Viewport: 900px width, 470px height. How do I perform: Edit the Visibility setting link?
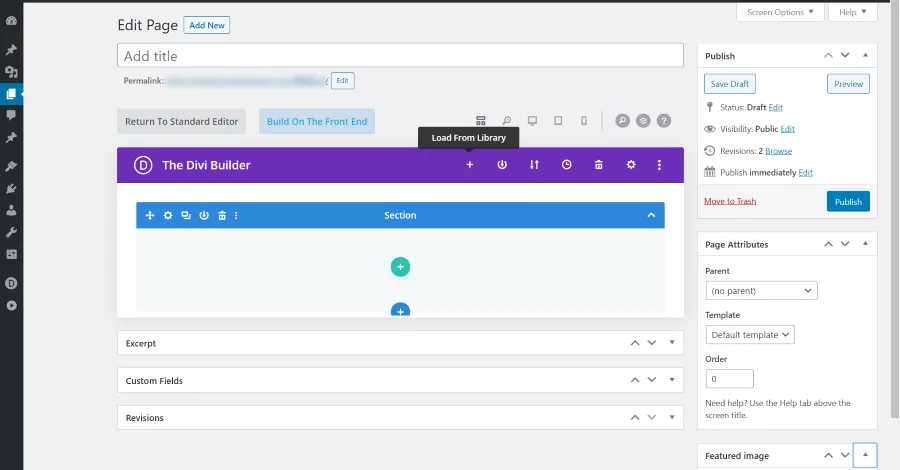click(788, 129)
